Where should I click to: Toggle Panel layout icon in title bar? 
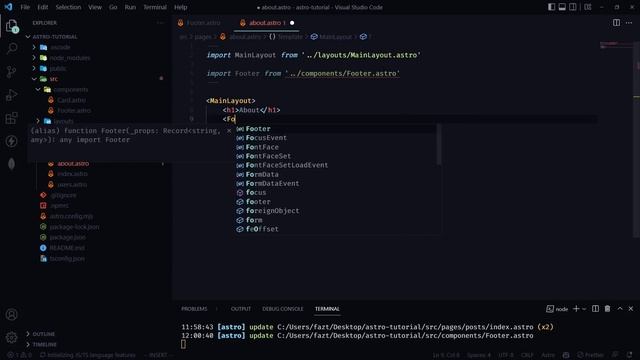point(562,7)
